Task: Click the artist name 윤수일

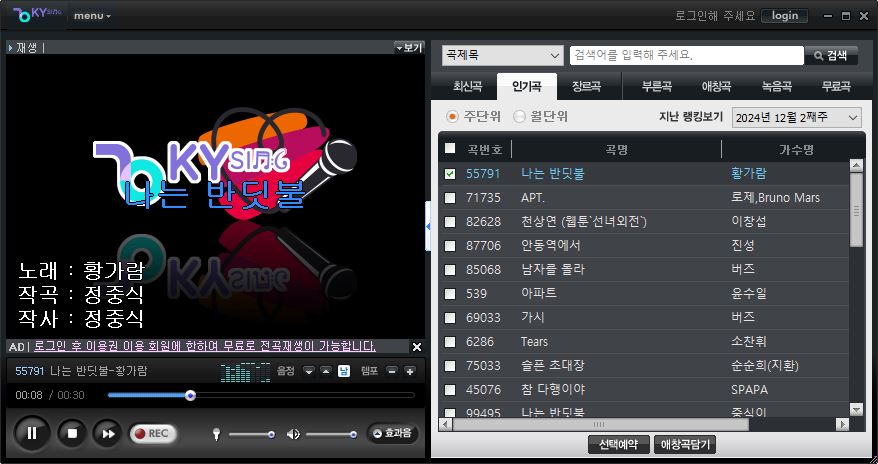Action: click(x=749, y=293)
